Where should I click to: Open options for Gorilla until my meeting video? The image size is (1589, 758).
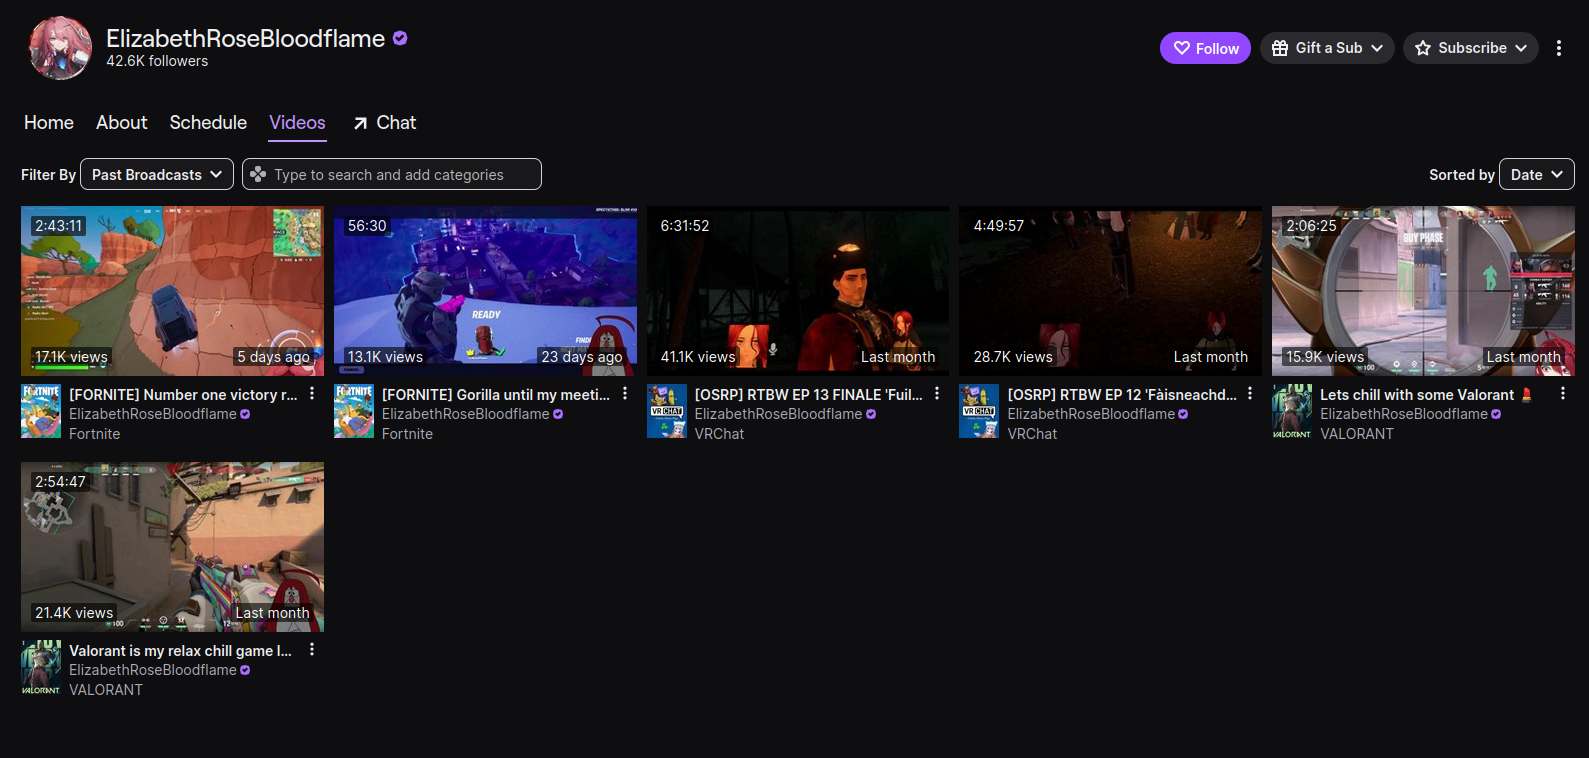[625, 394]
